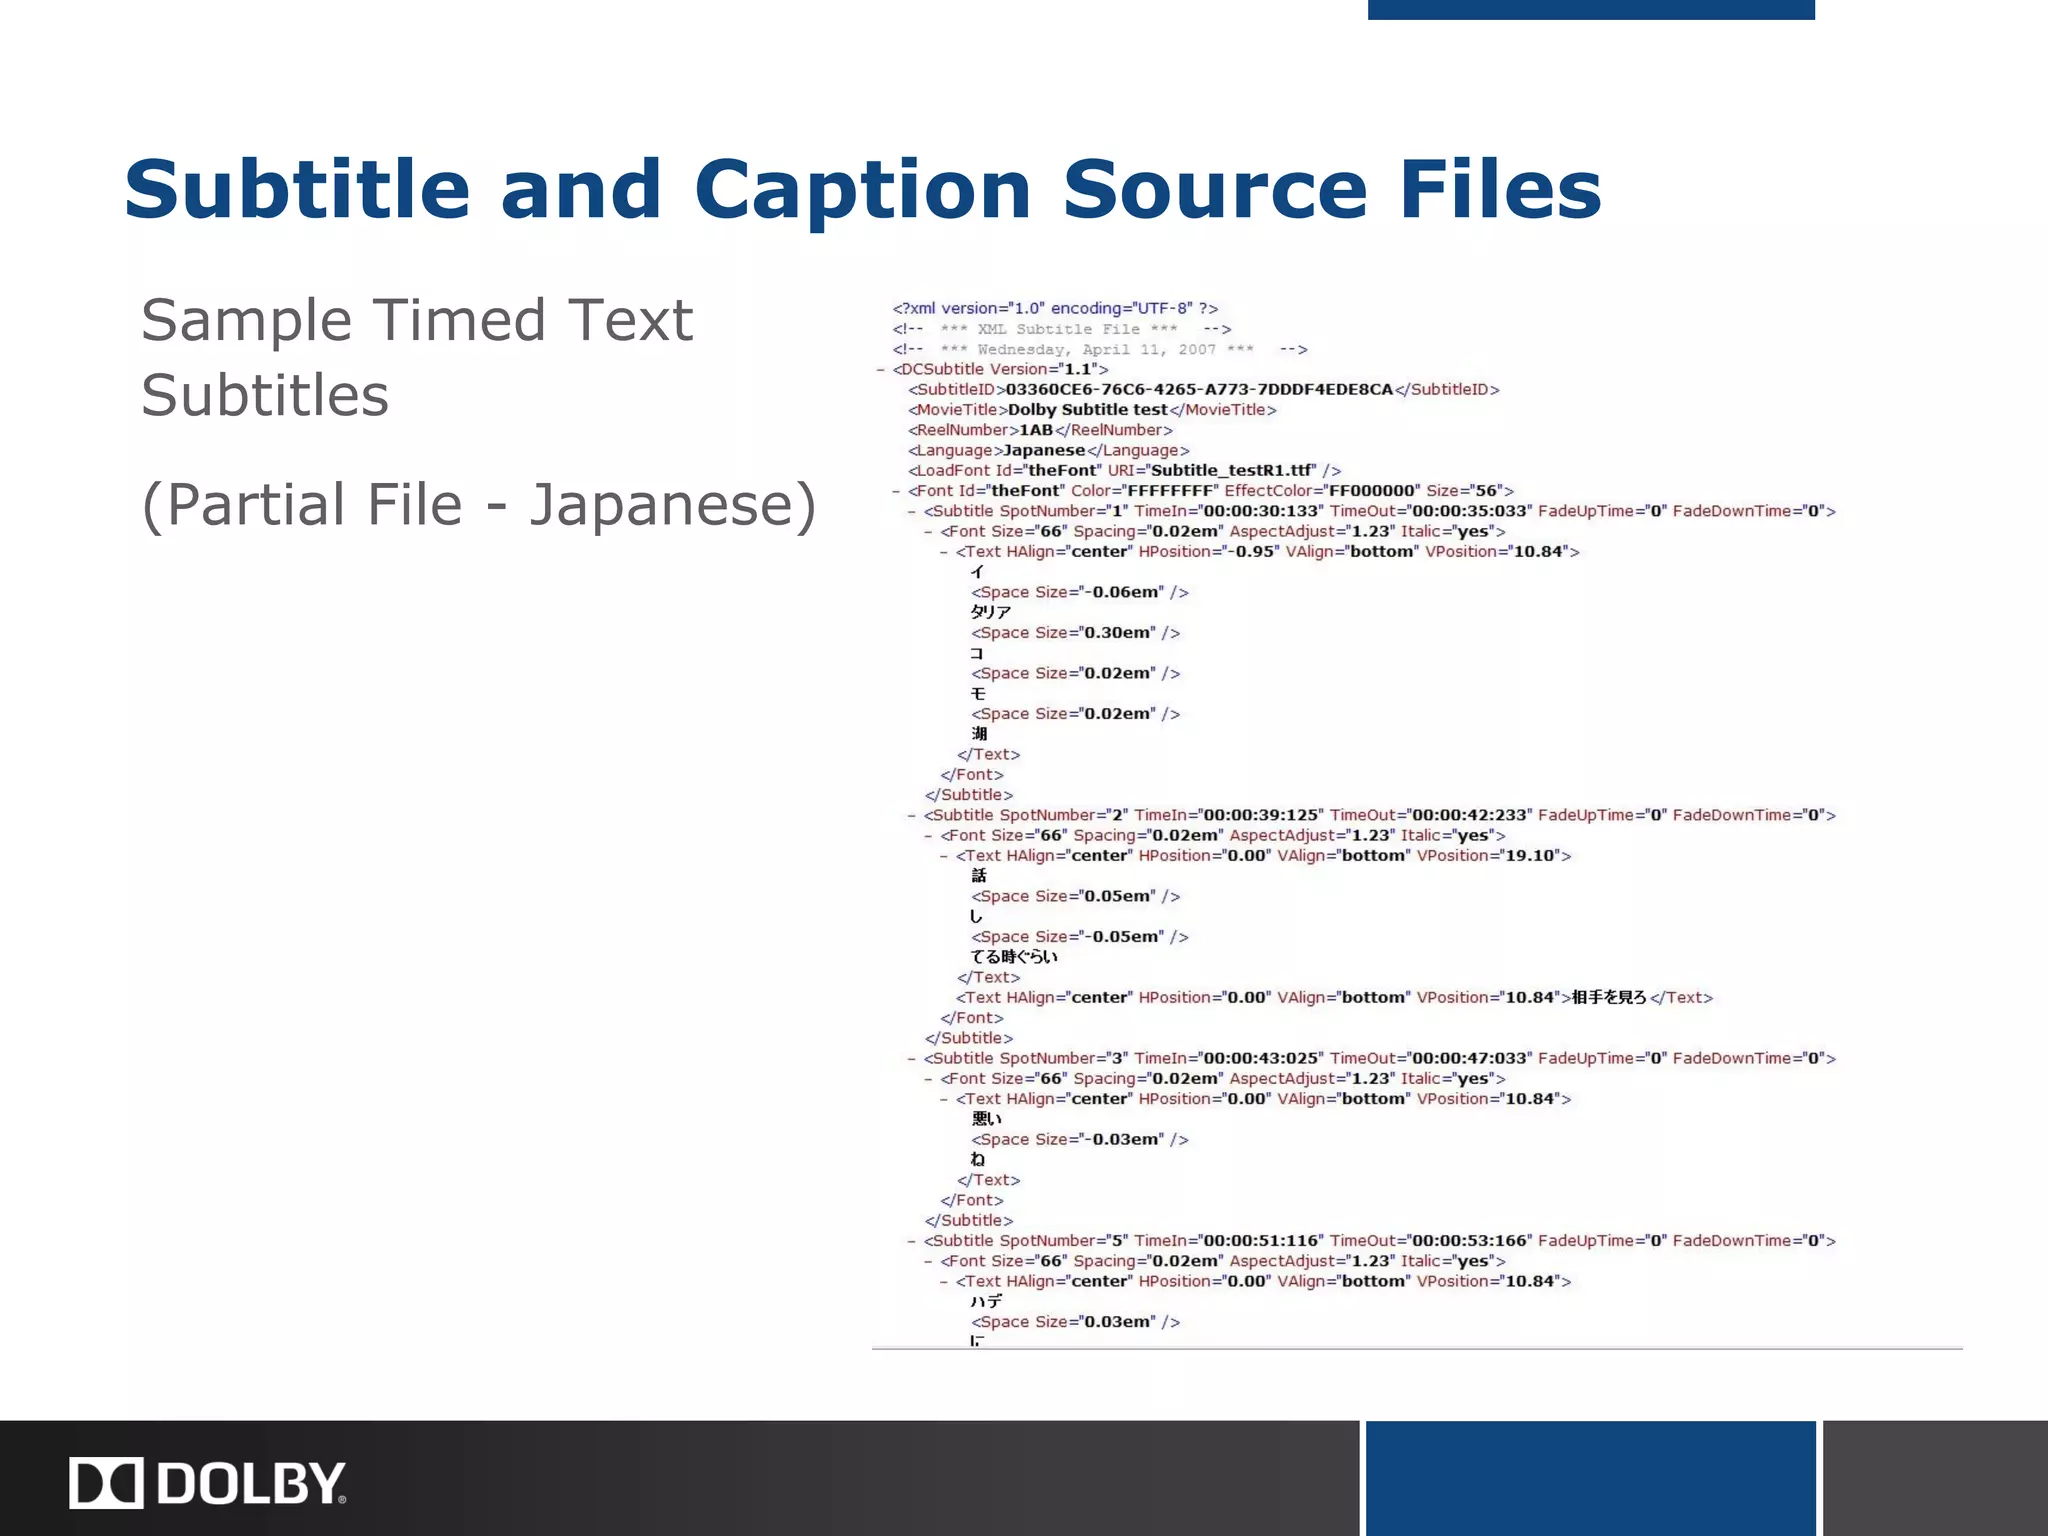2048x1536 pixels.
Task: Select the Japanese text てる時ぐらい
Action: click(1014, 957)
